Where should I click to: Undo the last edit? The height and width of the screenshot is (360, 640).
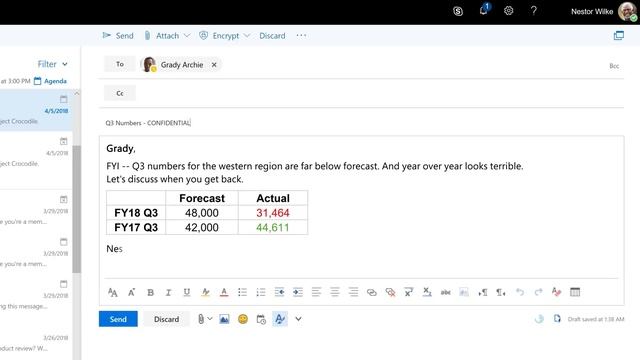point(520,292)
